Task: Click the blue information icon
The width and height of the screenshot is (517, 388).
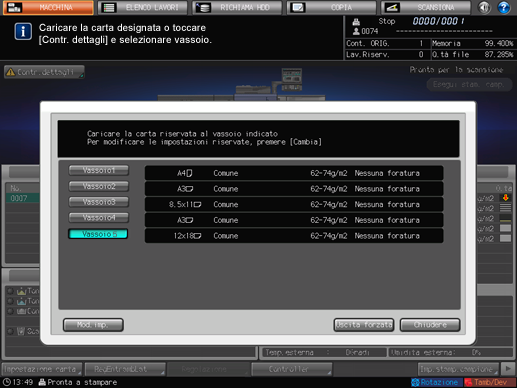Action: [23, 32]
